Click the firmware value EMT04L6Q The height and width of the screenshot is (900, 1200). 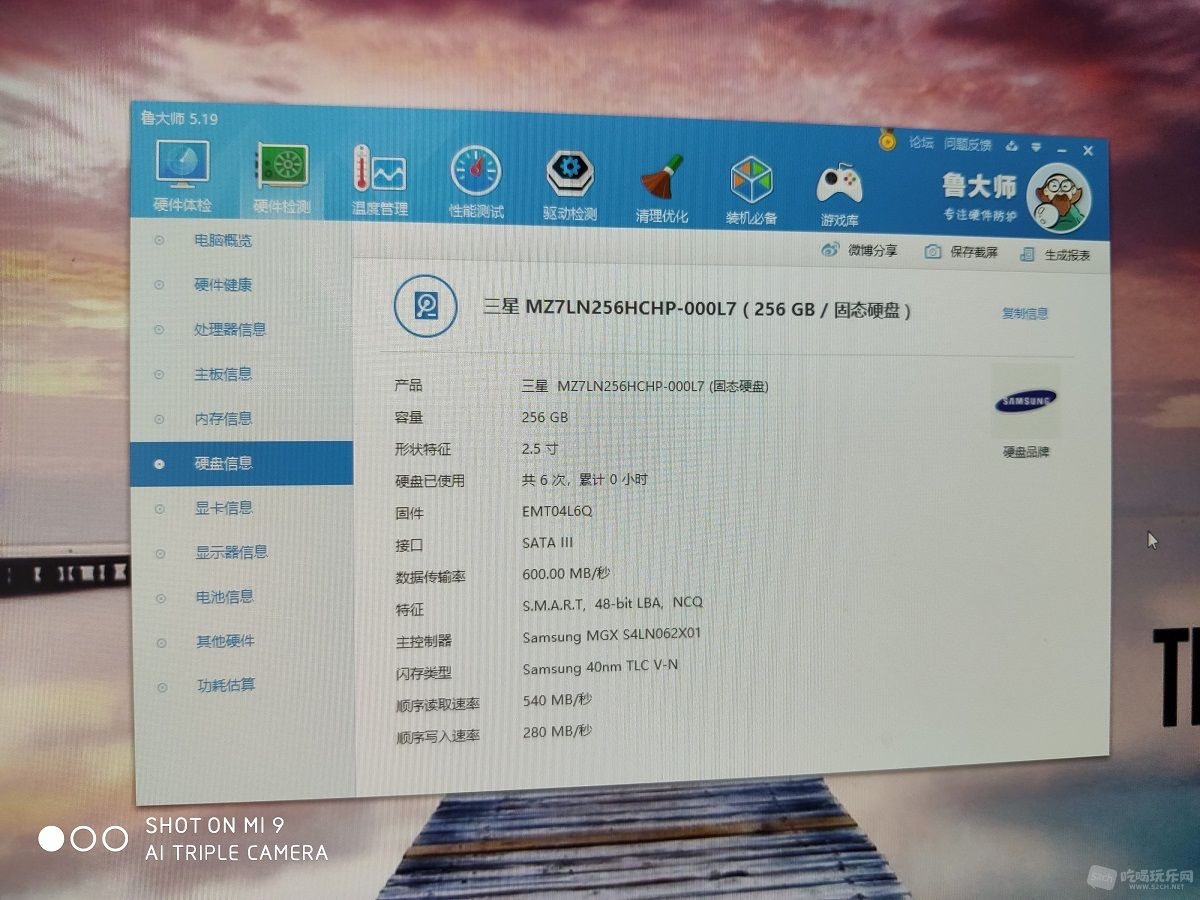pyautogui.click(x=557, y=511)
